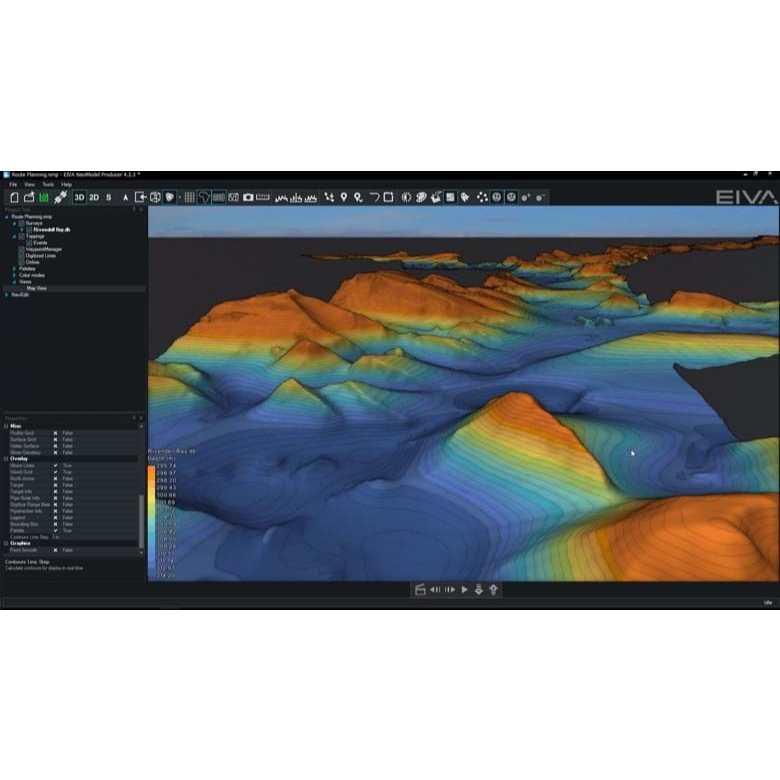Collapse the Misc properties section
Image resolution: width=780 pixels, height=780 pixels.
point(6,426)
